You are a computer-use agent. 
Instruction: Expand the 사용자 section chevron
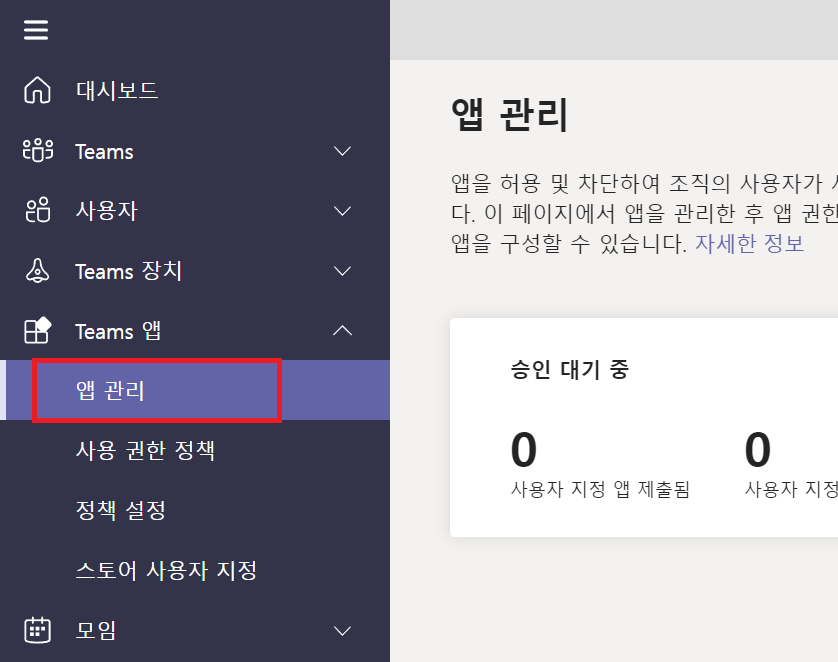pos(342,211)
